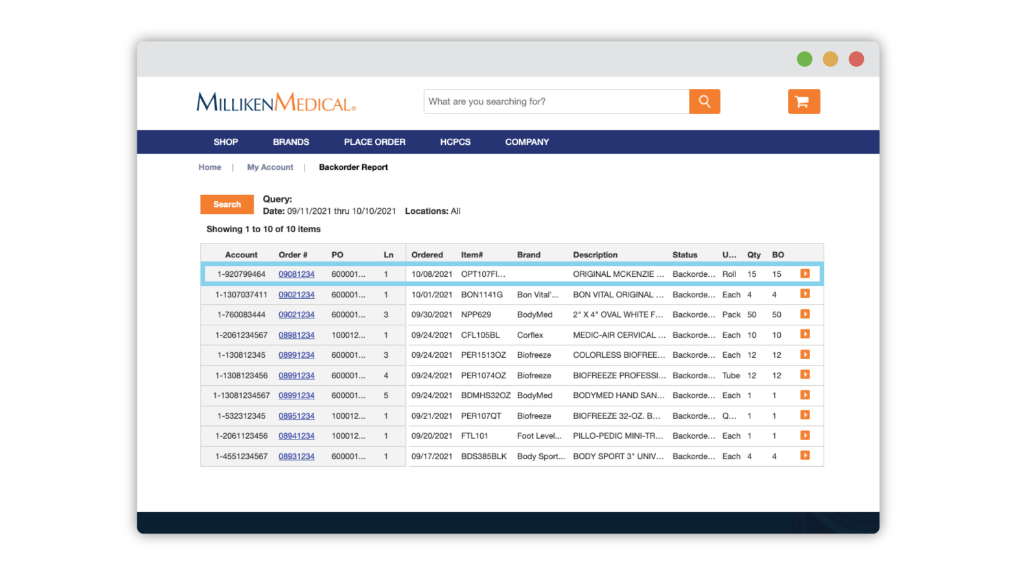Select unit cell Tube
This screenshot has width=1016, height=575.
click(731, 375)
